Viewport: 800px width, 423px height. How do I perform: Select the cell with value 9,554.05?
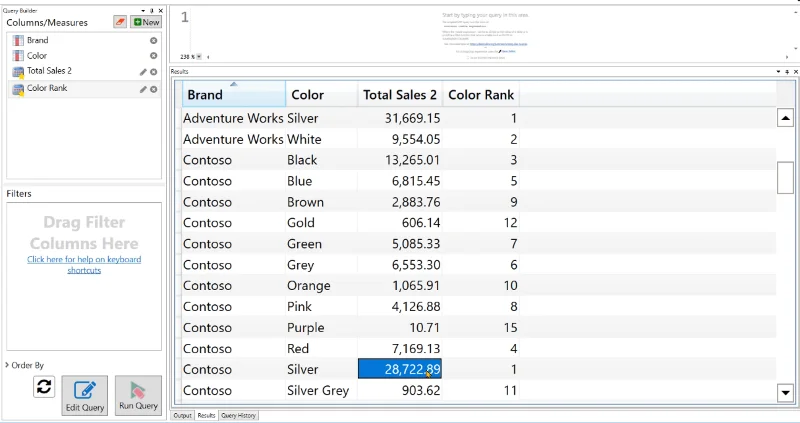(x=400, y=139)
